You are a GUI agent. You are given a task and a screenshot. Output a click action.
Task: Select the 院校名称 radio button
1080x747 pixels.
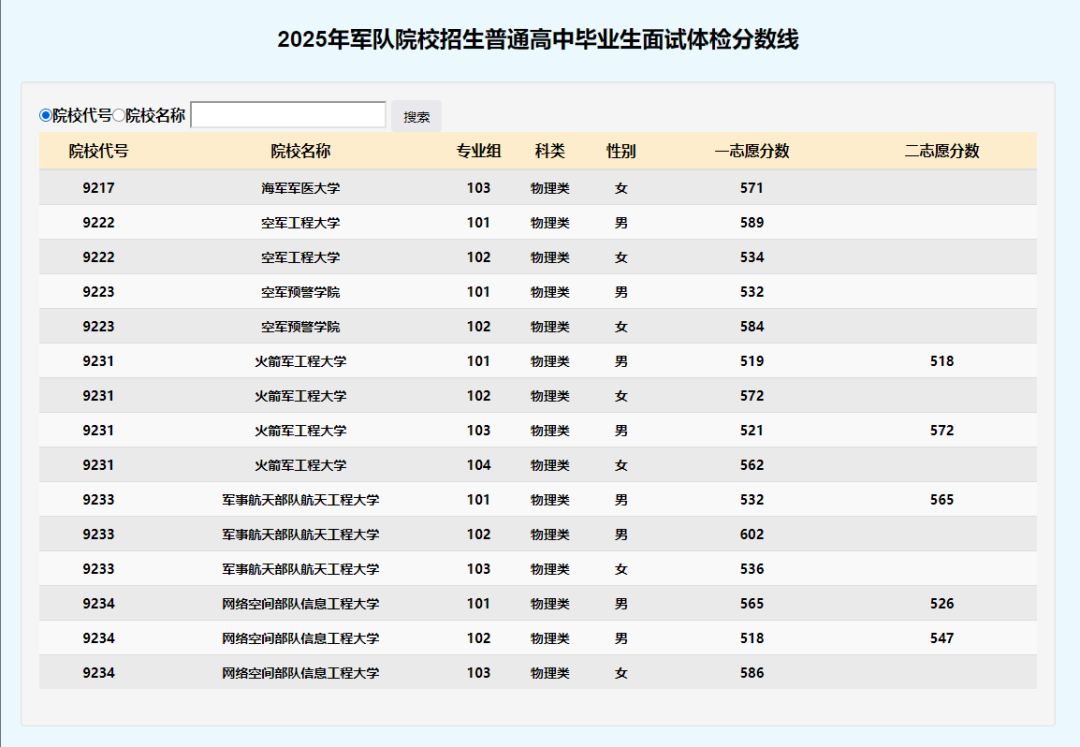tap(118, 115)
